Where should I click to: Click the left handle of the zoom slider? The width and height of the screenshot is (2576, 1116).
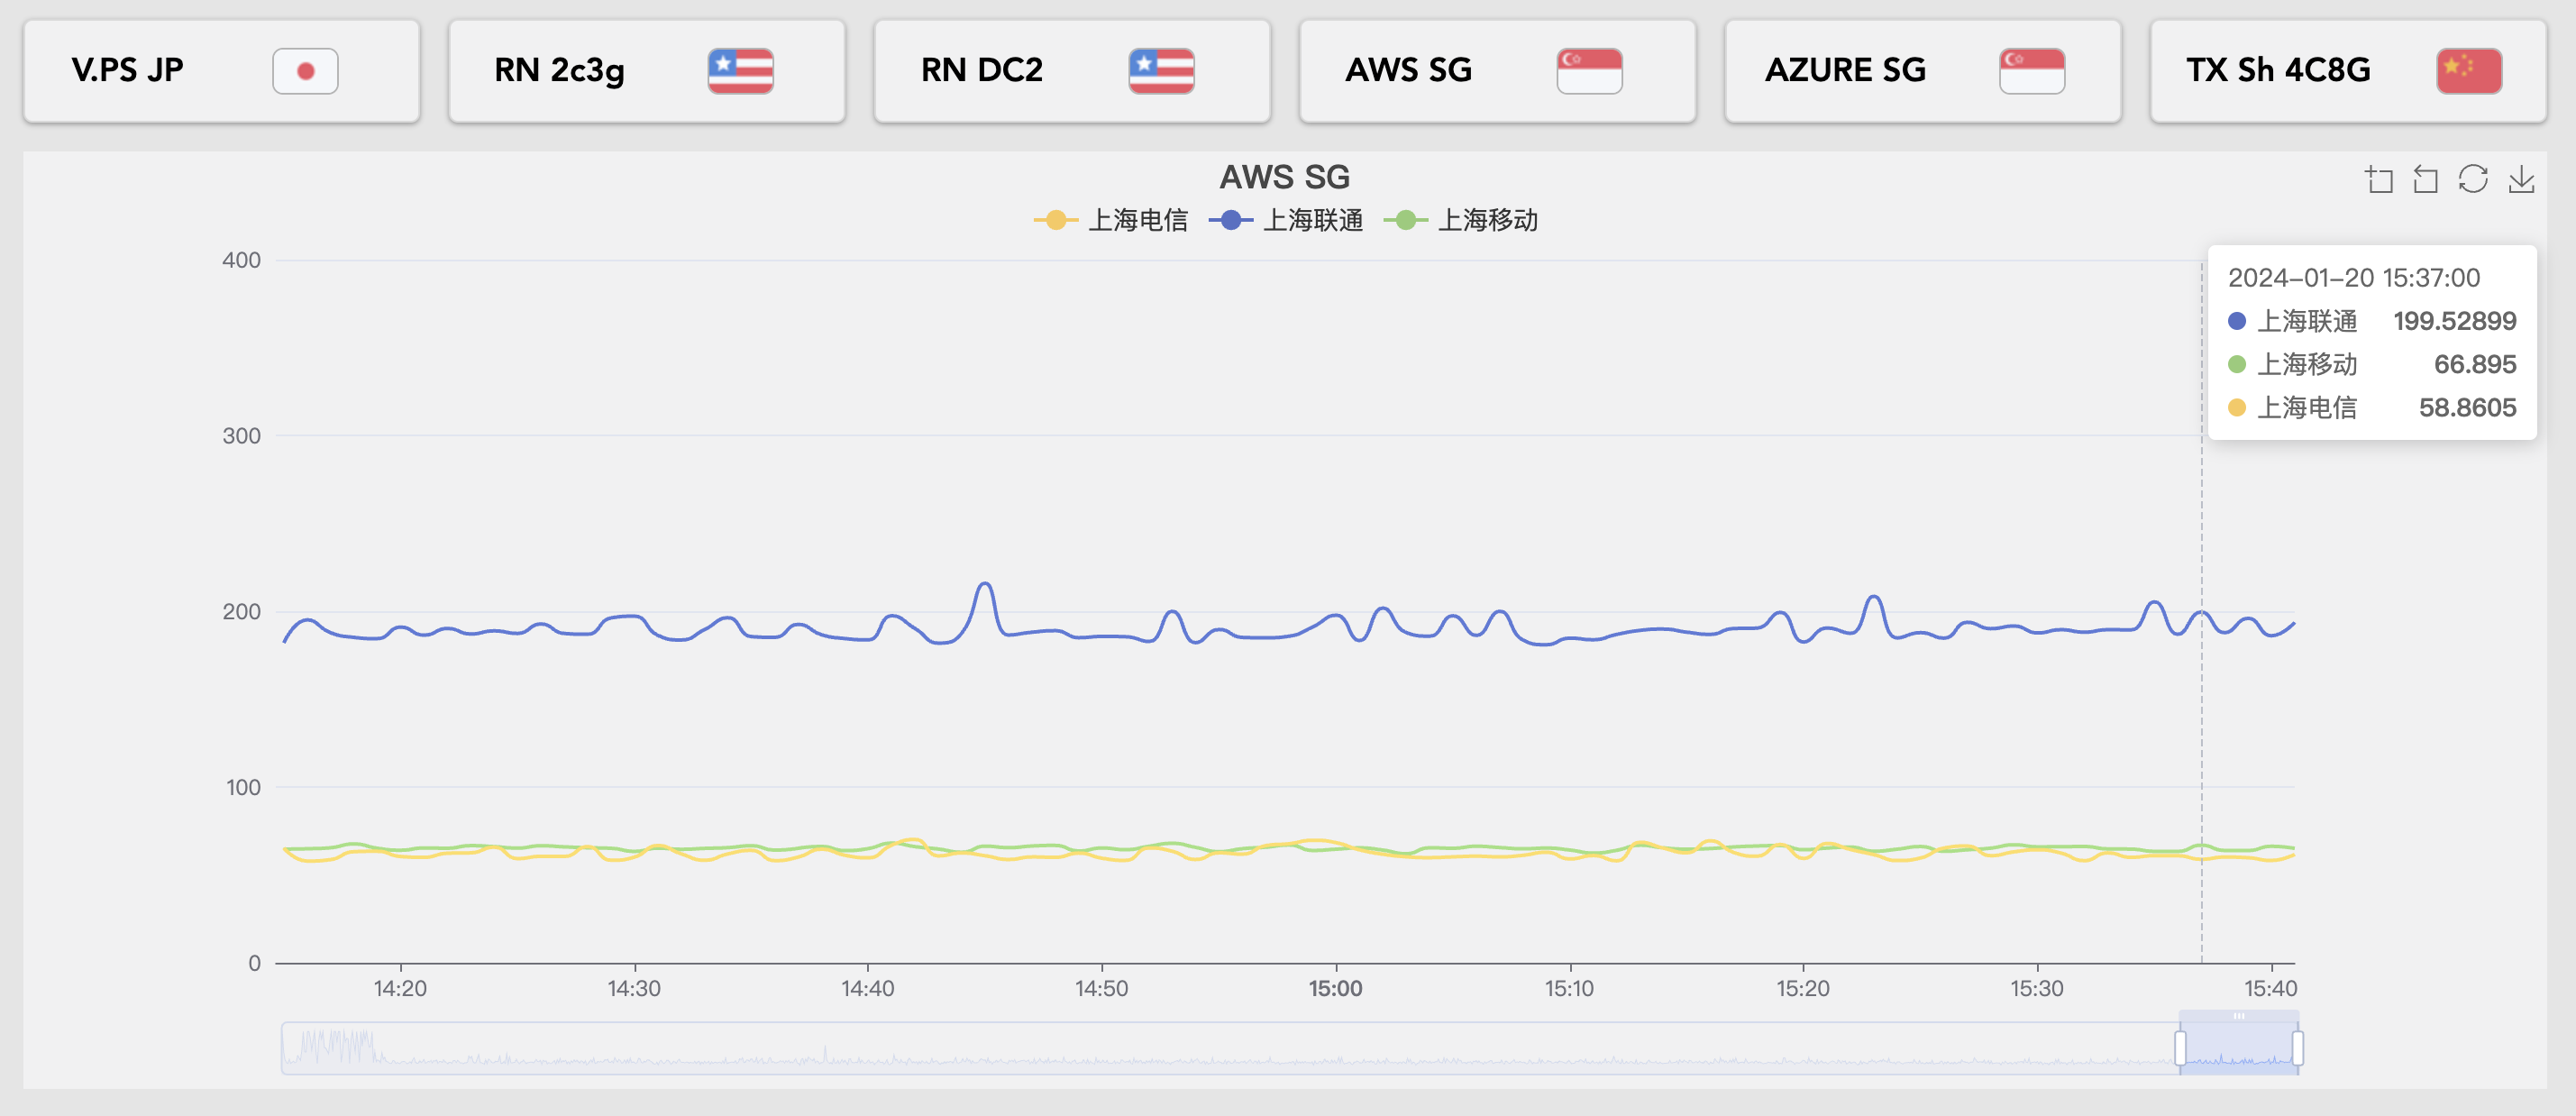(2180, 1048)
